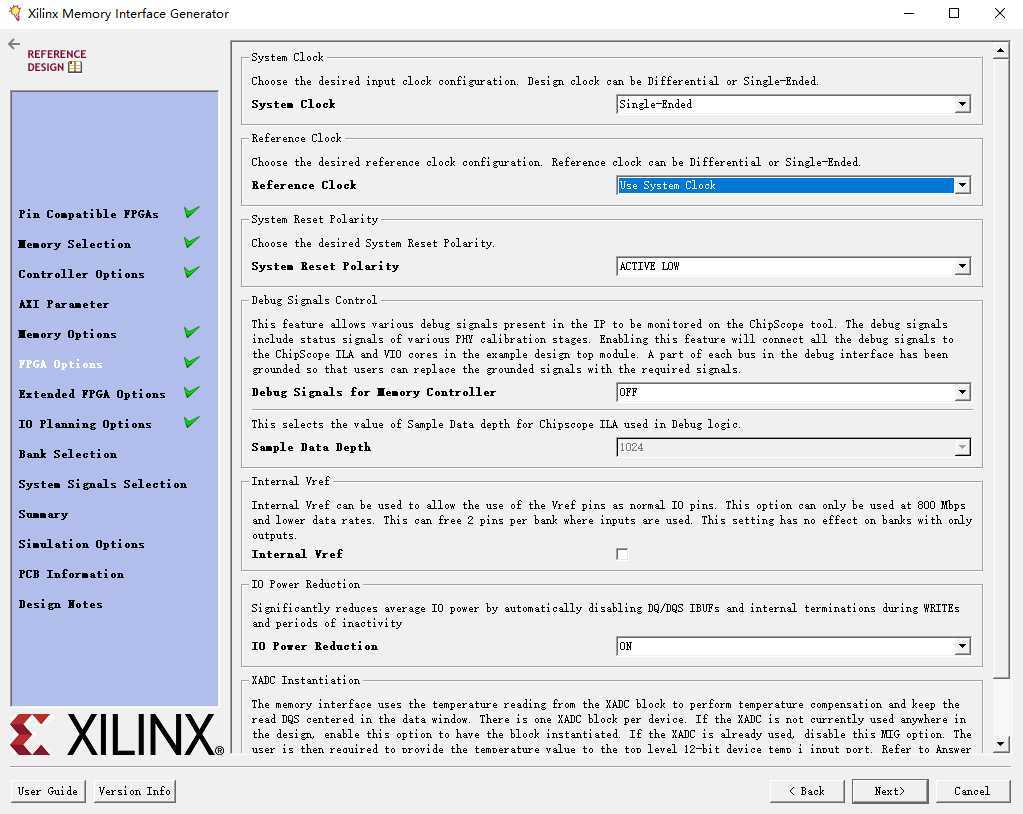
Task: Cancel the wizard
Action: tap(972, 791)
